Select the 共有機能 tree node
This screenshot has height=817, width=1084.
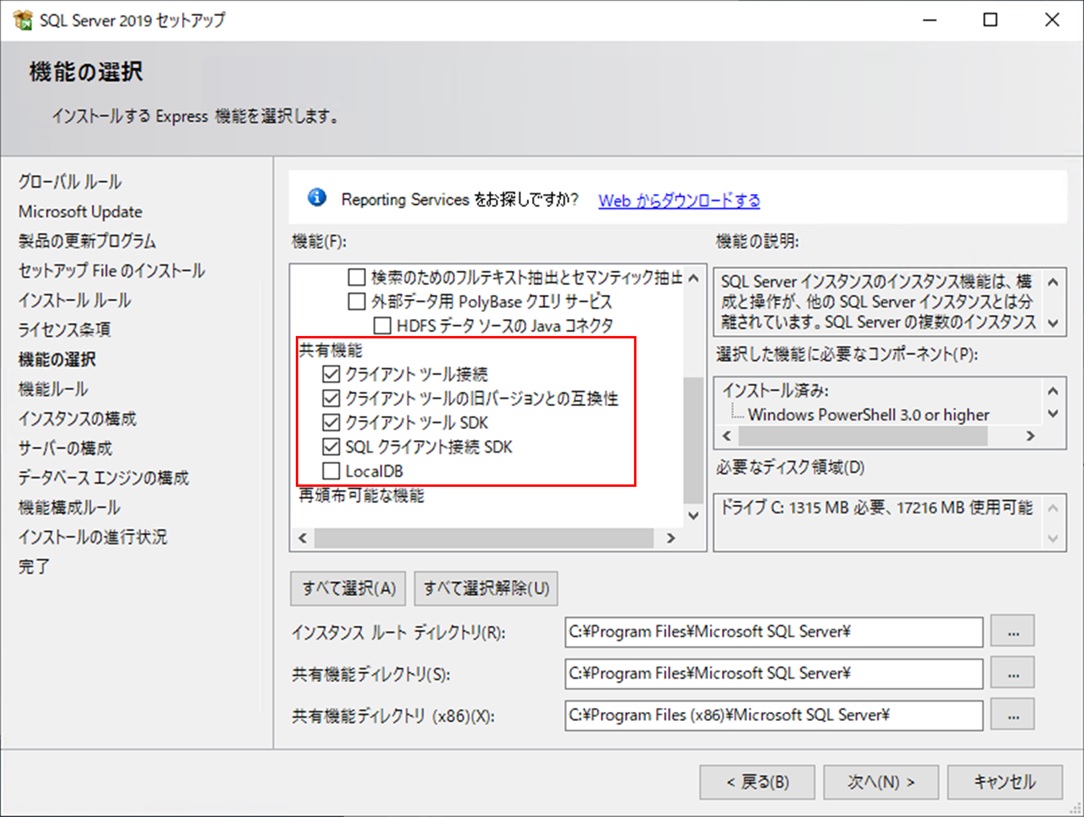click(330, 352)
